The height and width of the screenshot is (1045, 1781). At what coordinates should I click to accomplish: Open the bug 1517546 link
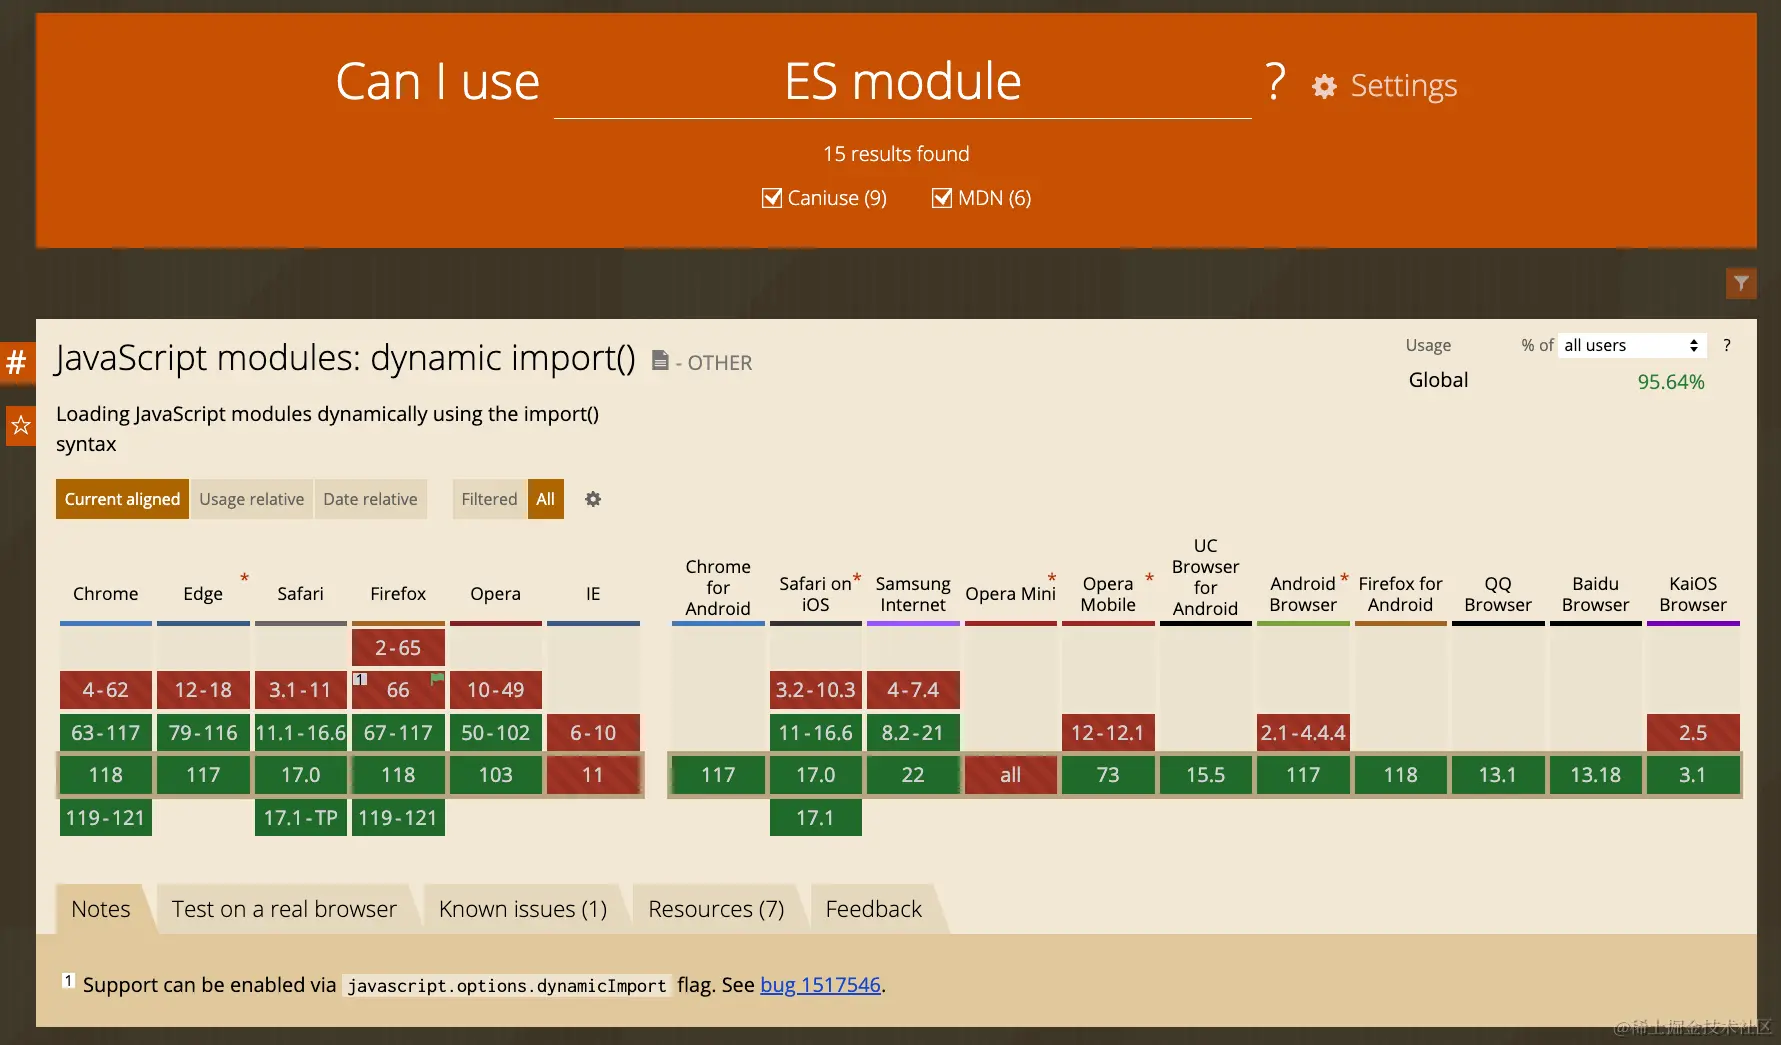coord(820,985)
